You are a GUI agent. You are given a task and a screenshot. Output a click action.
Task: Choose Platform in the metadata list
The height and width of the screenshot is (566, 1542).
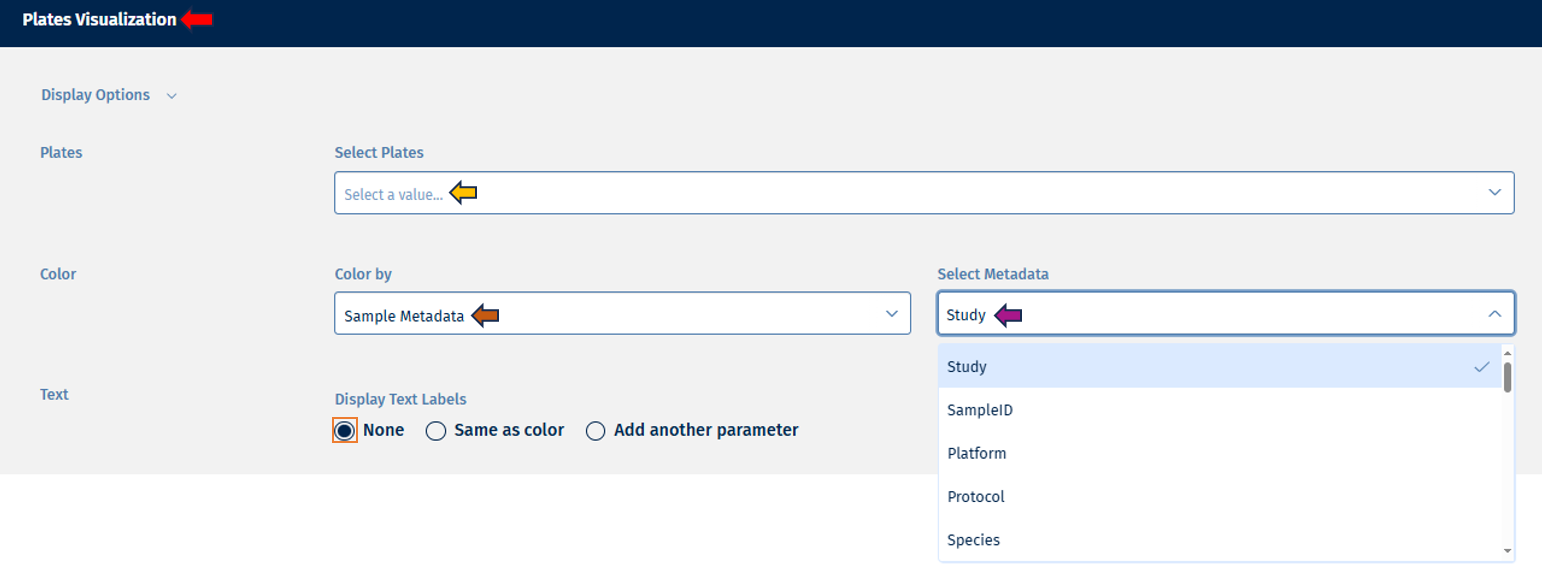pyautogui.click(x=976, y=453)
